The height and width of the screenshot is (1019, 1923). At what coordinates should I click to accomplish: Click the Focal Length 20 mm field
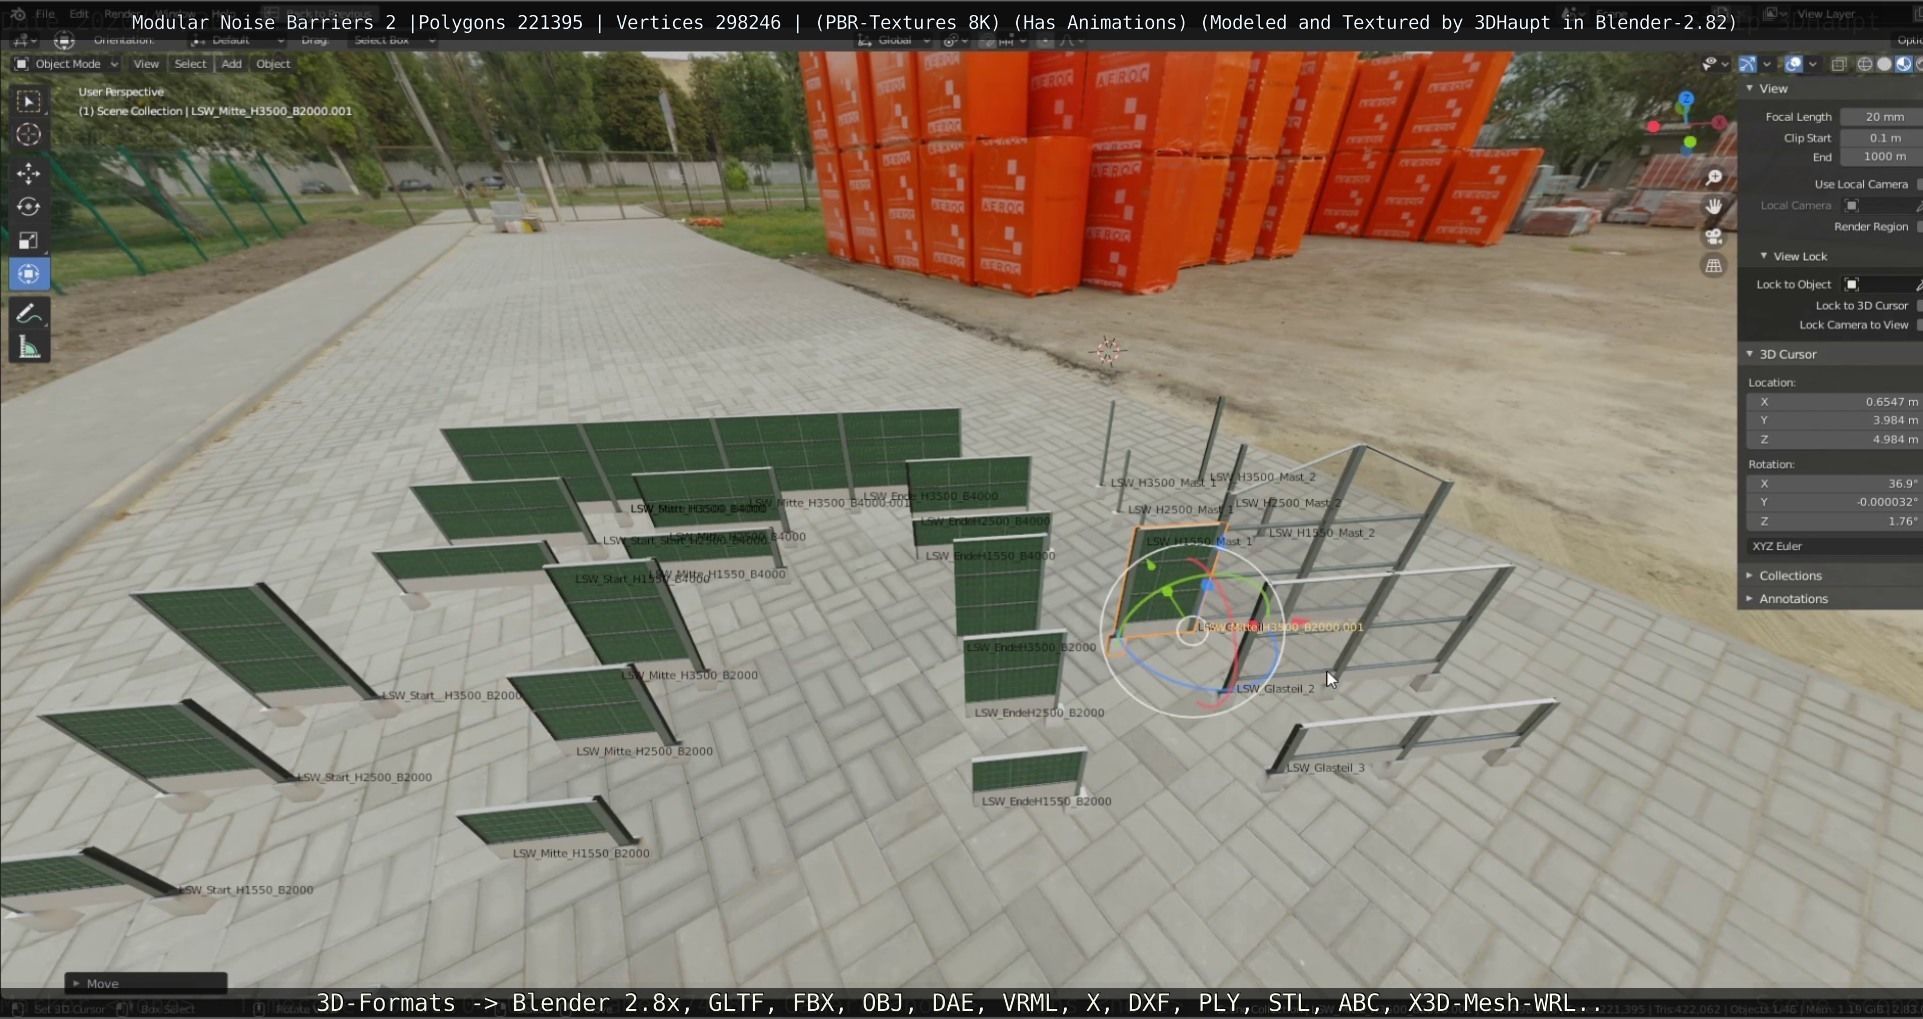click(x=1881, y=117)
